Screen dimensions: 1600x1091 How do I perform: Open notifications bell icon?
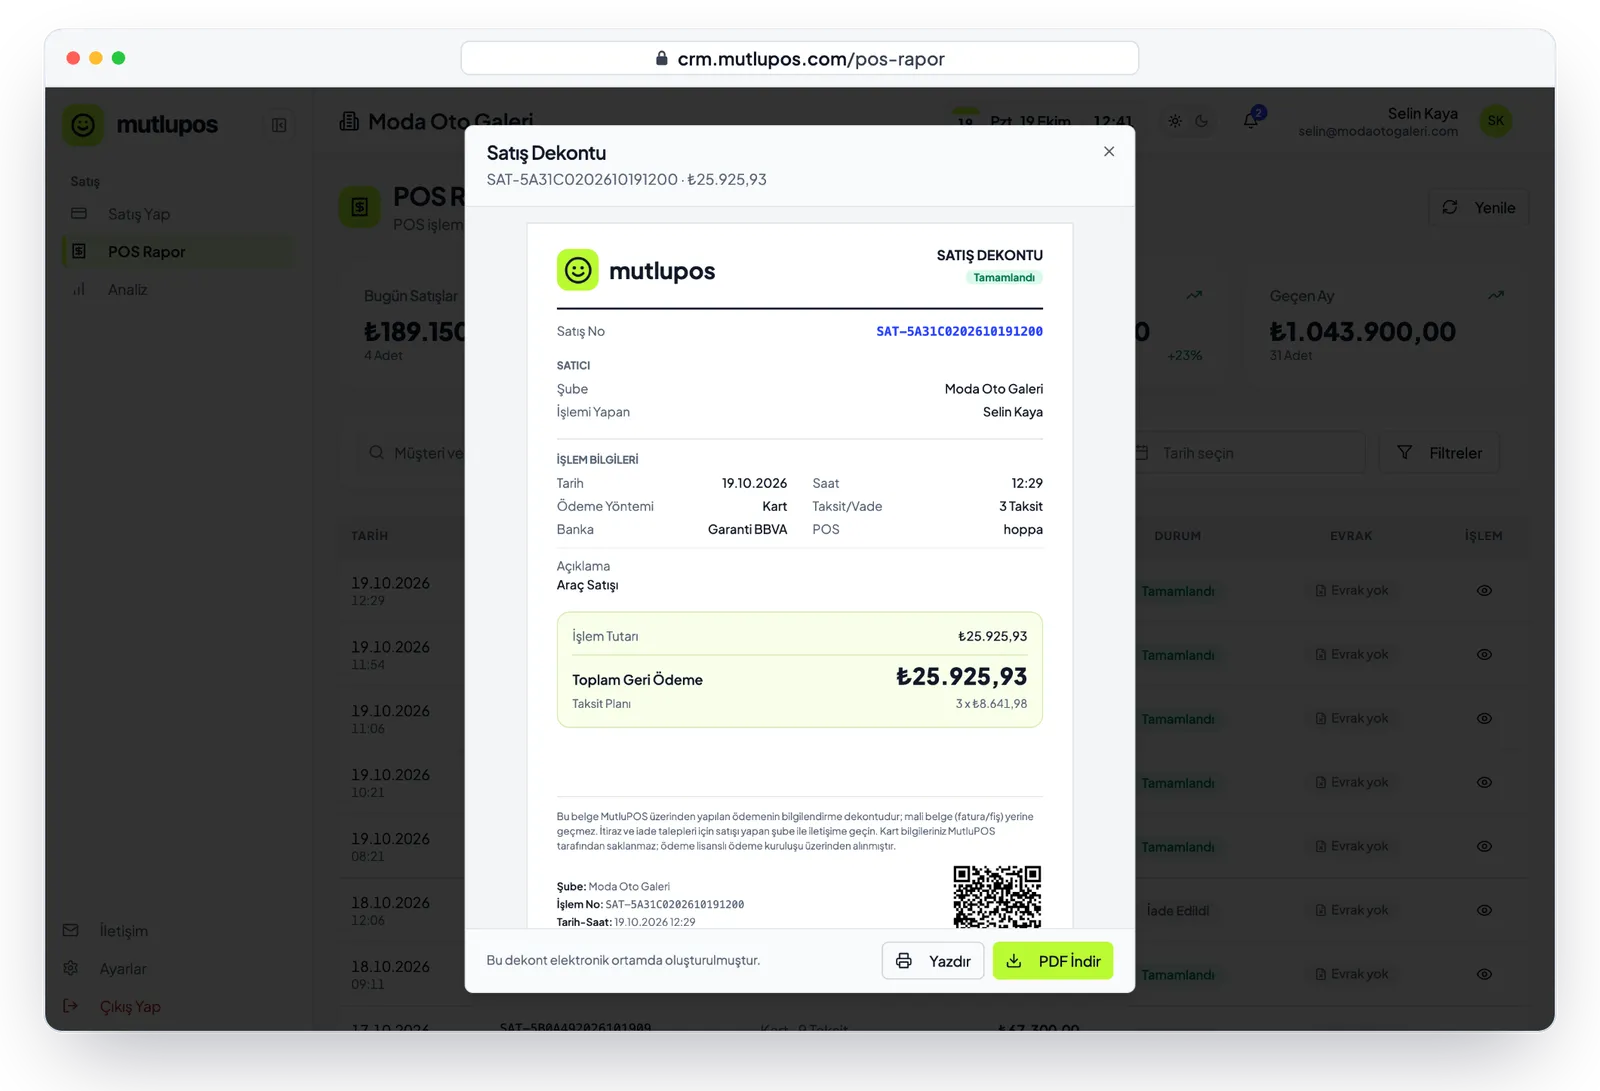click(1251, 121)
